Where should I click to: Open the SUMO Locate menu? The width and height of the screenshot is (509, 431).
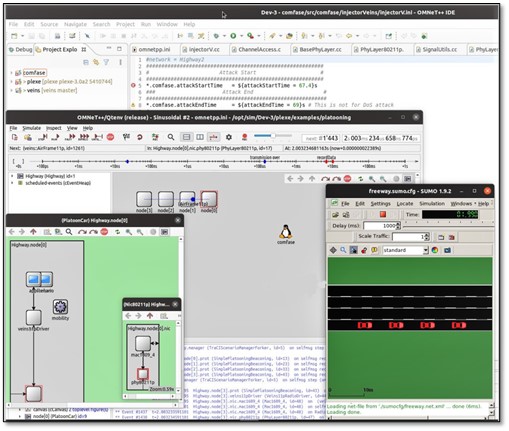click(405, 203)
